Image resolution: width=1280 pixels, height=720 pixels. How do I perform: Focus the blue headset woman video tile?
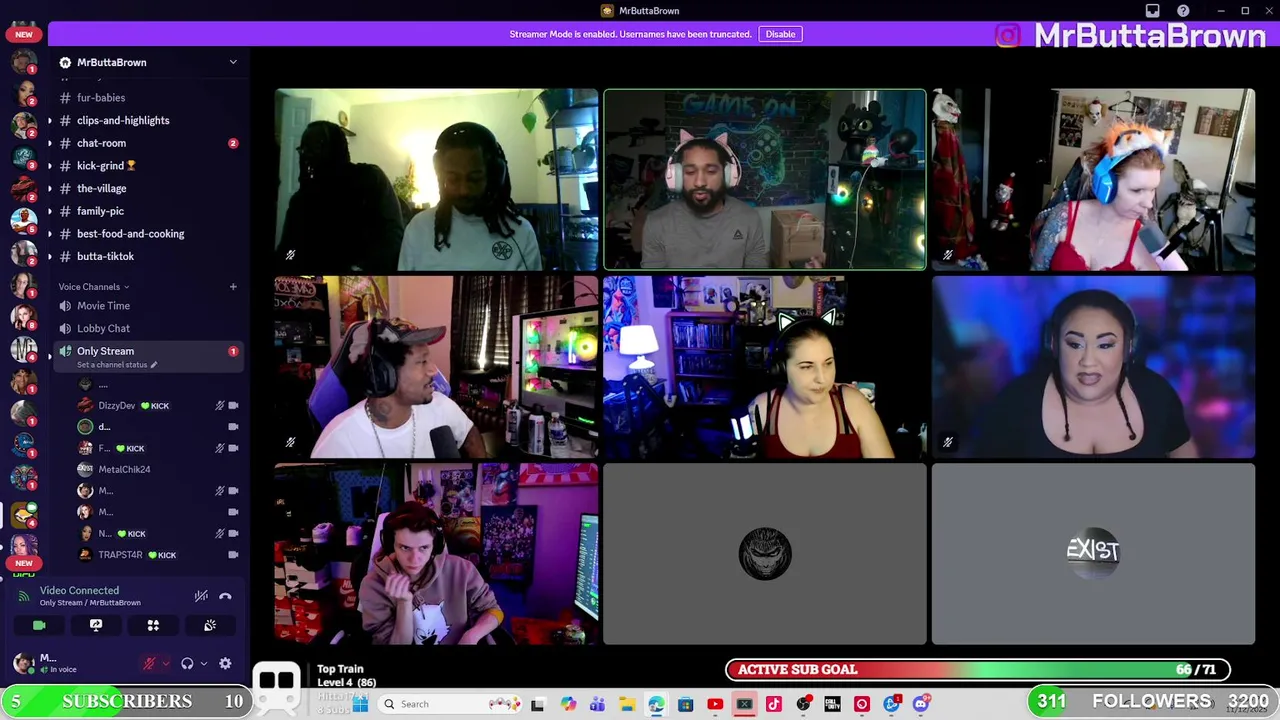1093,180
